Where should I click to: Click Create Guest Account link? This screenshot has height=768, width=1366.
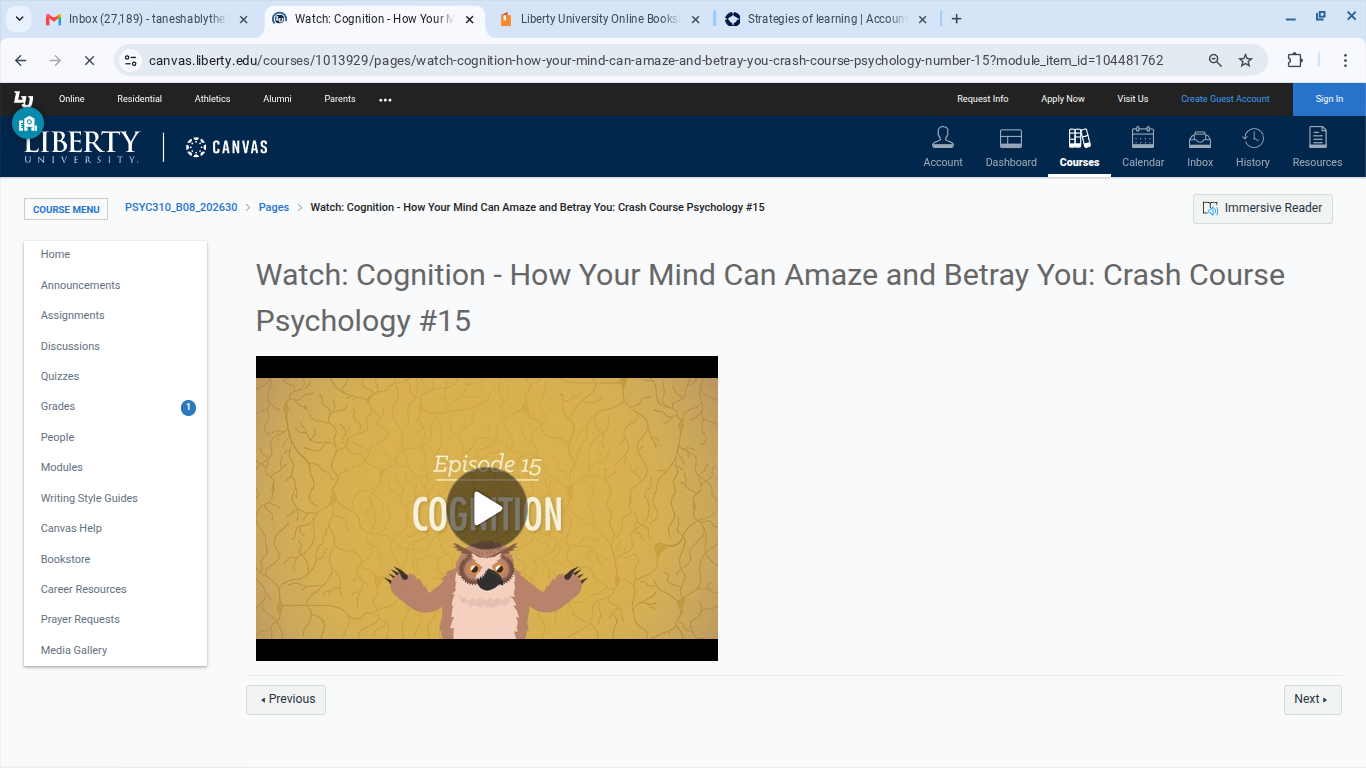point(1225,99)
